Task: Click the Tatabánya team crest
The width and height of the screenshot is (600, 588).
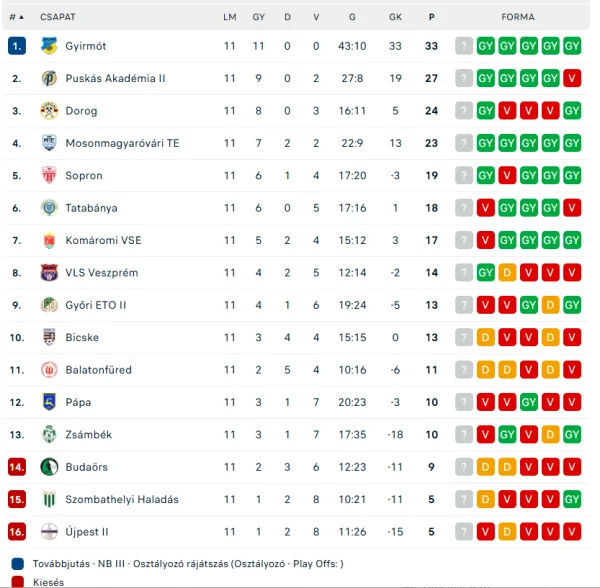Action: [49, 208]
